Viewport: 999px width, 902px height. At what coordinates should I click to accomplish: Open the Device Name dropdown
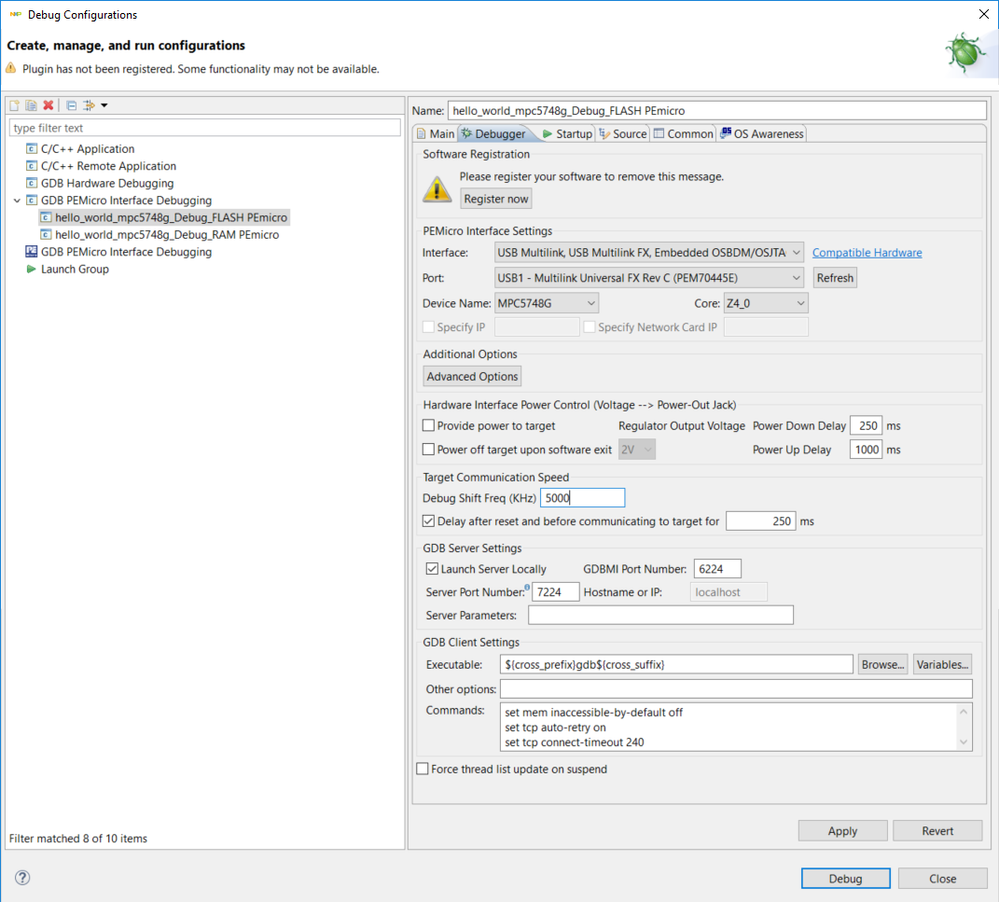(547, 303)
